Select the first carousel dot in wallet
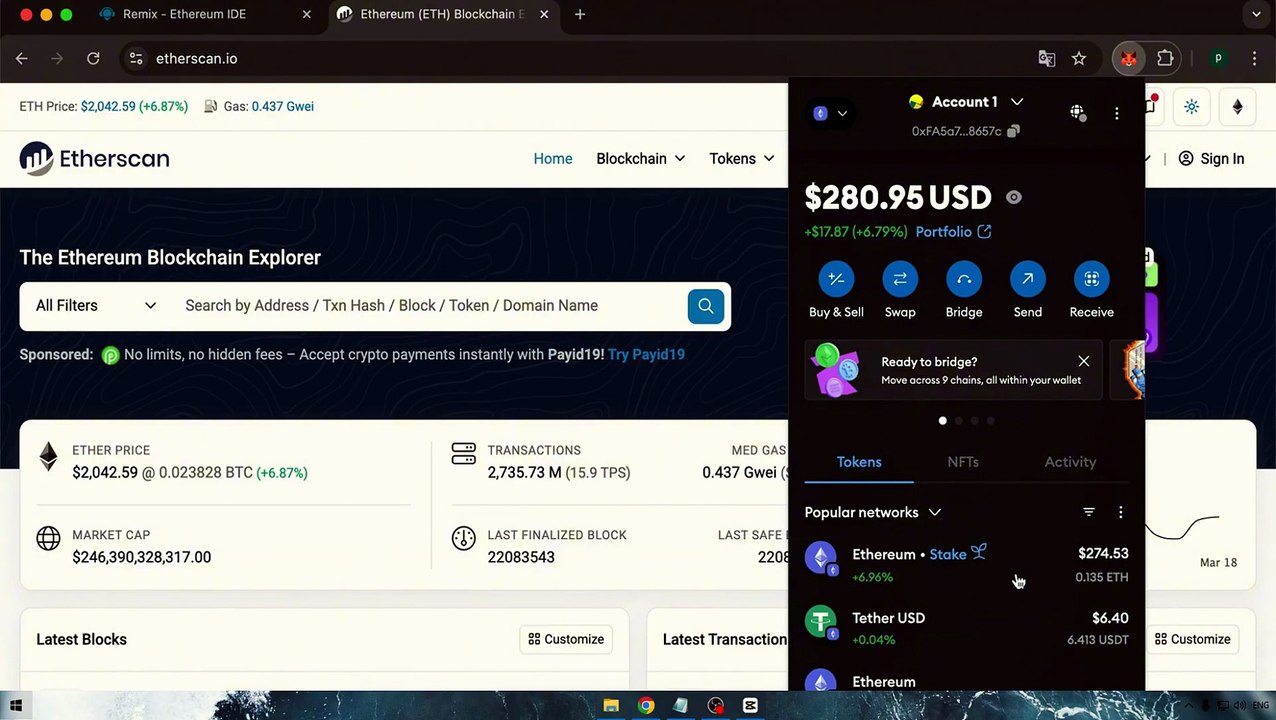The height and width of the screenshot is (720, 1276). coord(942,421)
